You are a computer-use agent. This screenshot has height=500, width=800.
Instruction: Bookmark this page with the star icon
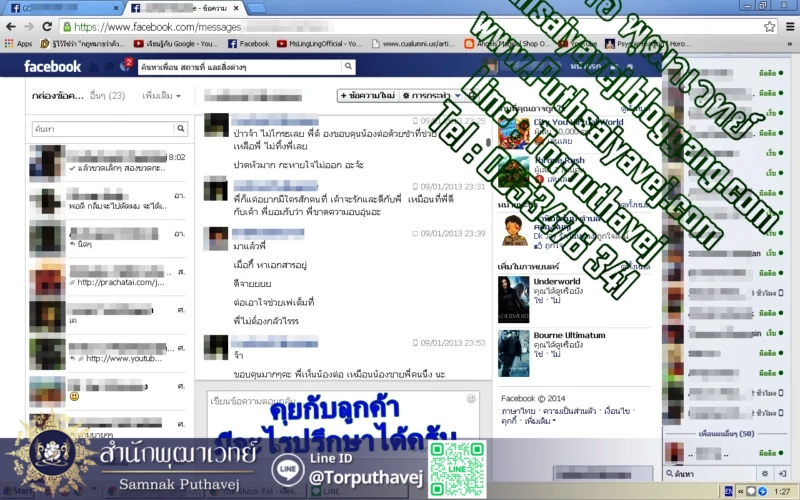[x=769, y=27]
